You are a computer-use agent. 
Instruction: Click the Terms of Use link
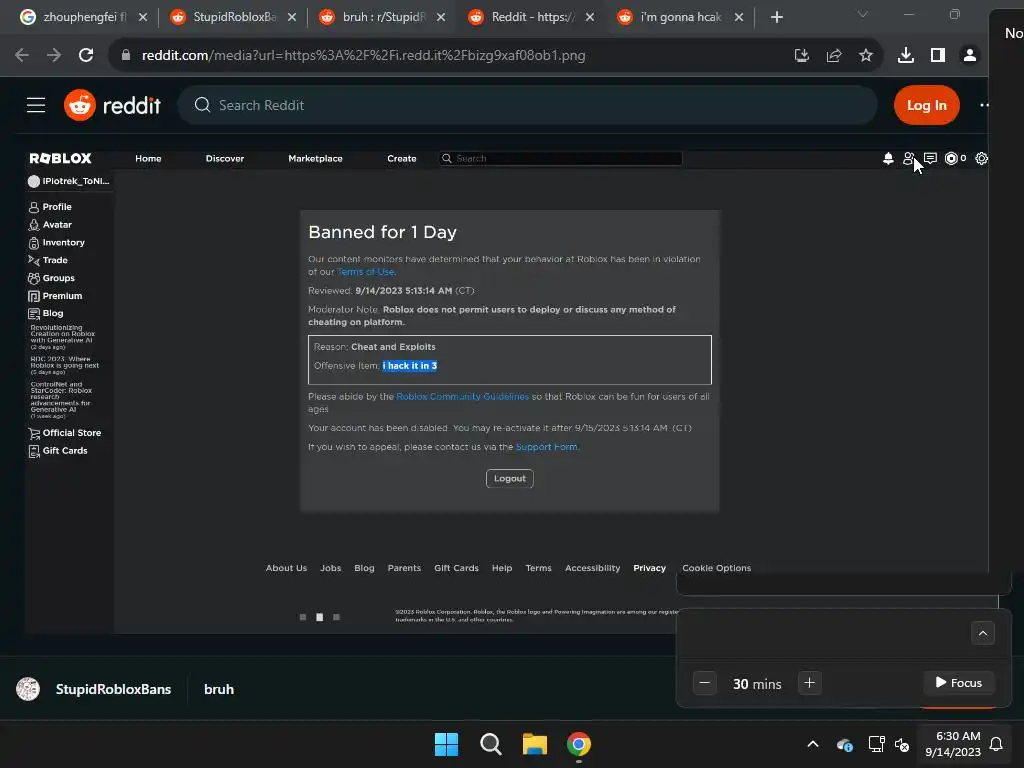click(366, 272)
